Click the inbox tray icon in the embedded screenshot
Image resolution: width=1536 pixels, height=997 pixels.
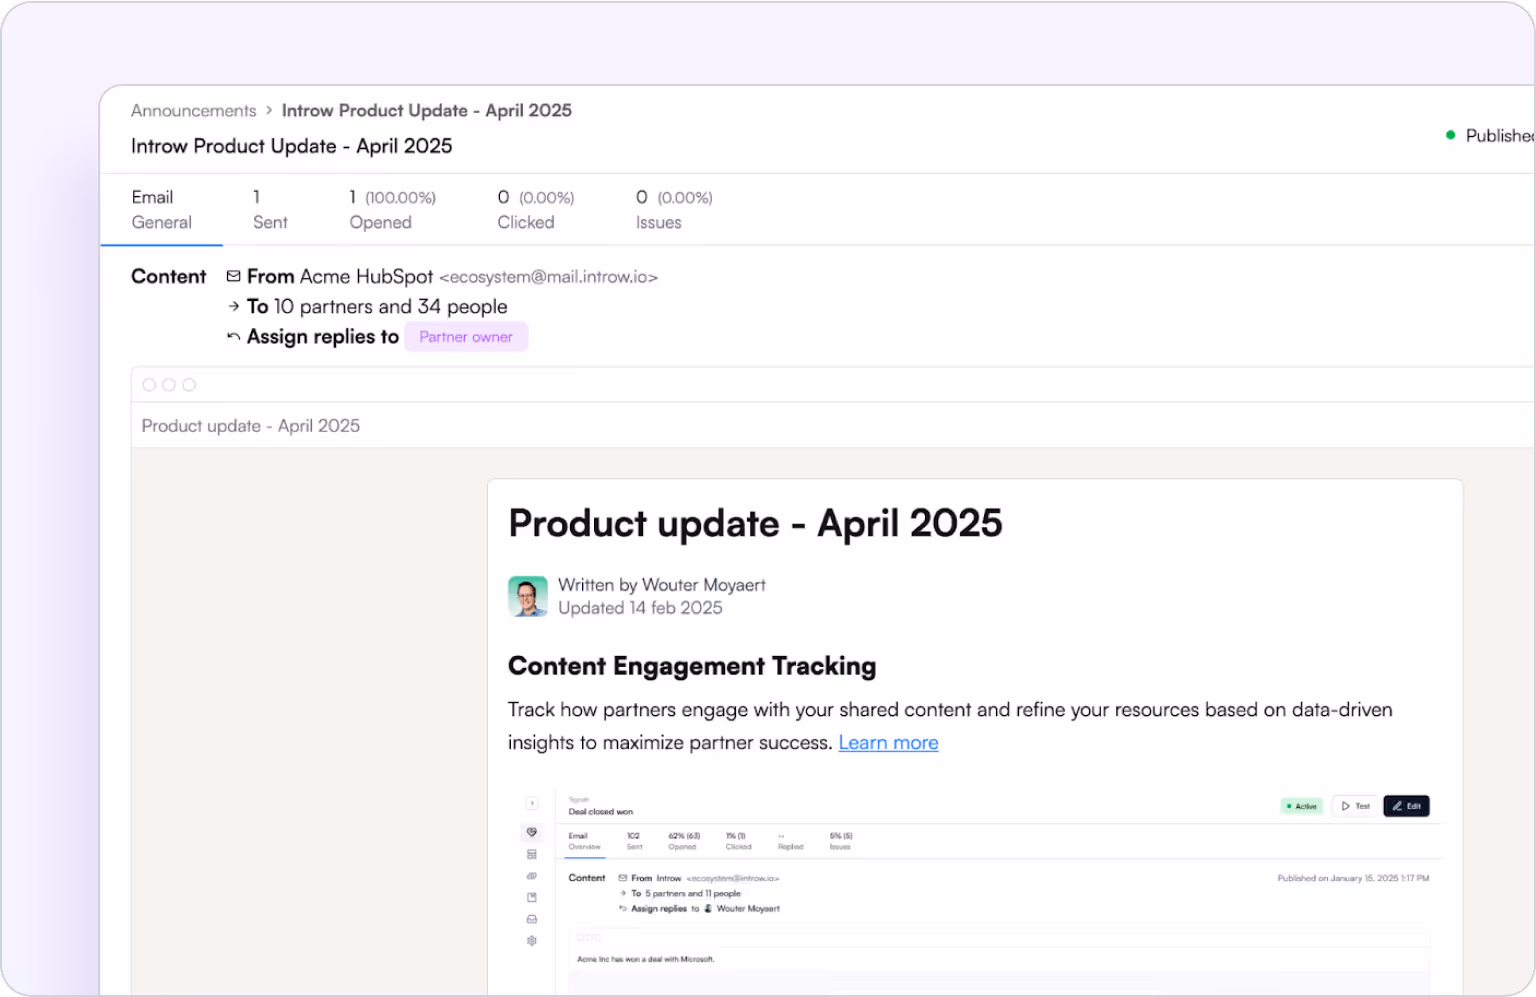[532, 919]
